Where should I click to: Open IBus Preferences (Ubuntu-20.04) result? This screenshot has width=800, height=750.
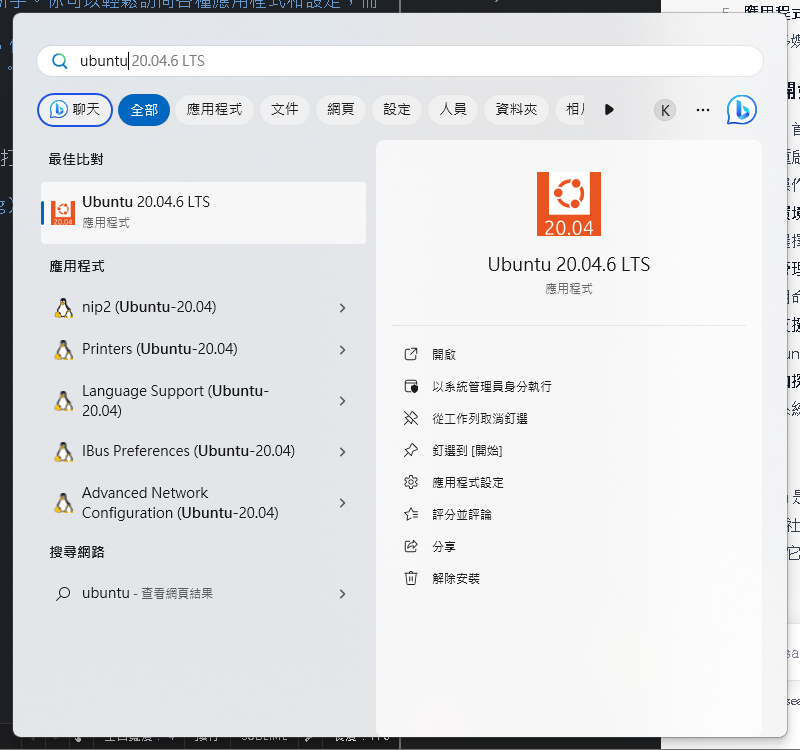pyautogui.click(x=204, y=452)
